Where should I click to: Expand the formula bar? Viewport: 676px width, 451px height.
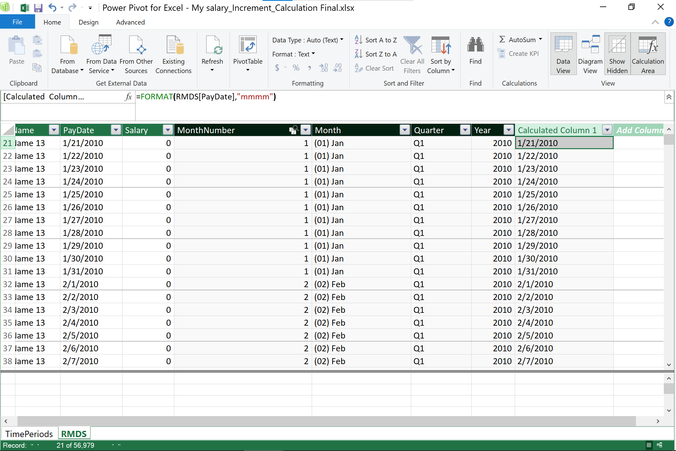pos(669,97)
